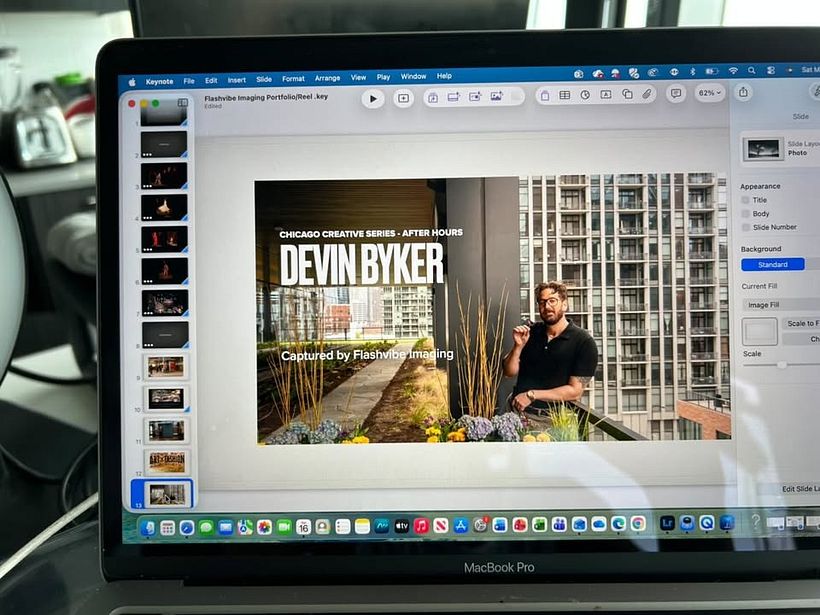Image resolution: width=820 pixels, height=615 pixels.
Task: Open the Insert menu
Action: pyautogui.click(x=236, y=80)
